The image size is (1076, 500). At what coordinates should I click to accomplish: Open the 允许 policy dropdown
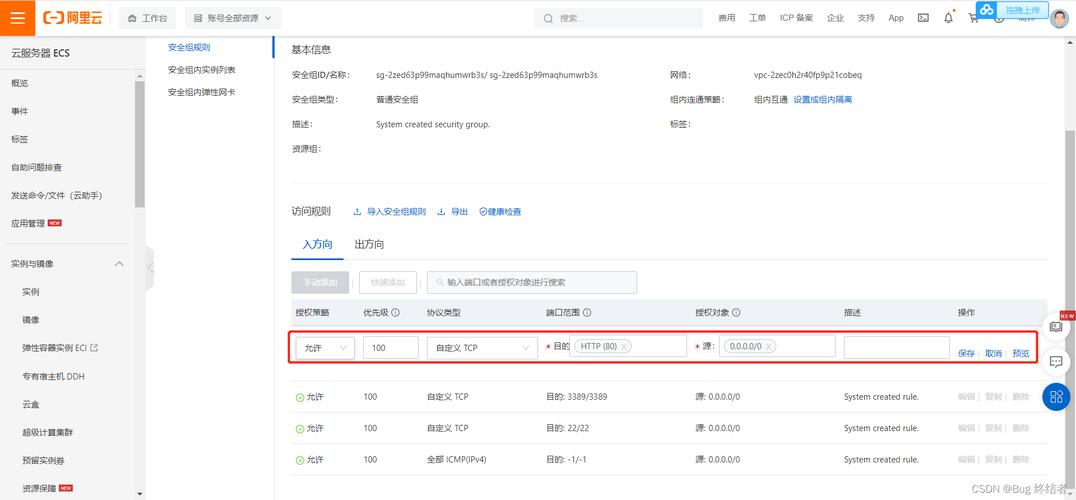pos(325,348)
